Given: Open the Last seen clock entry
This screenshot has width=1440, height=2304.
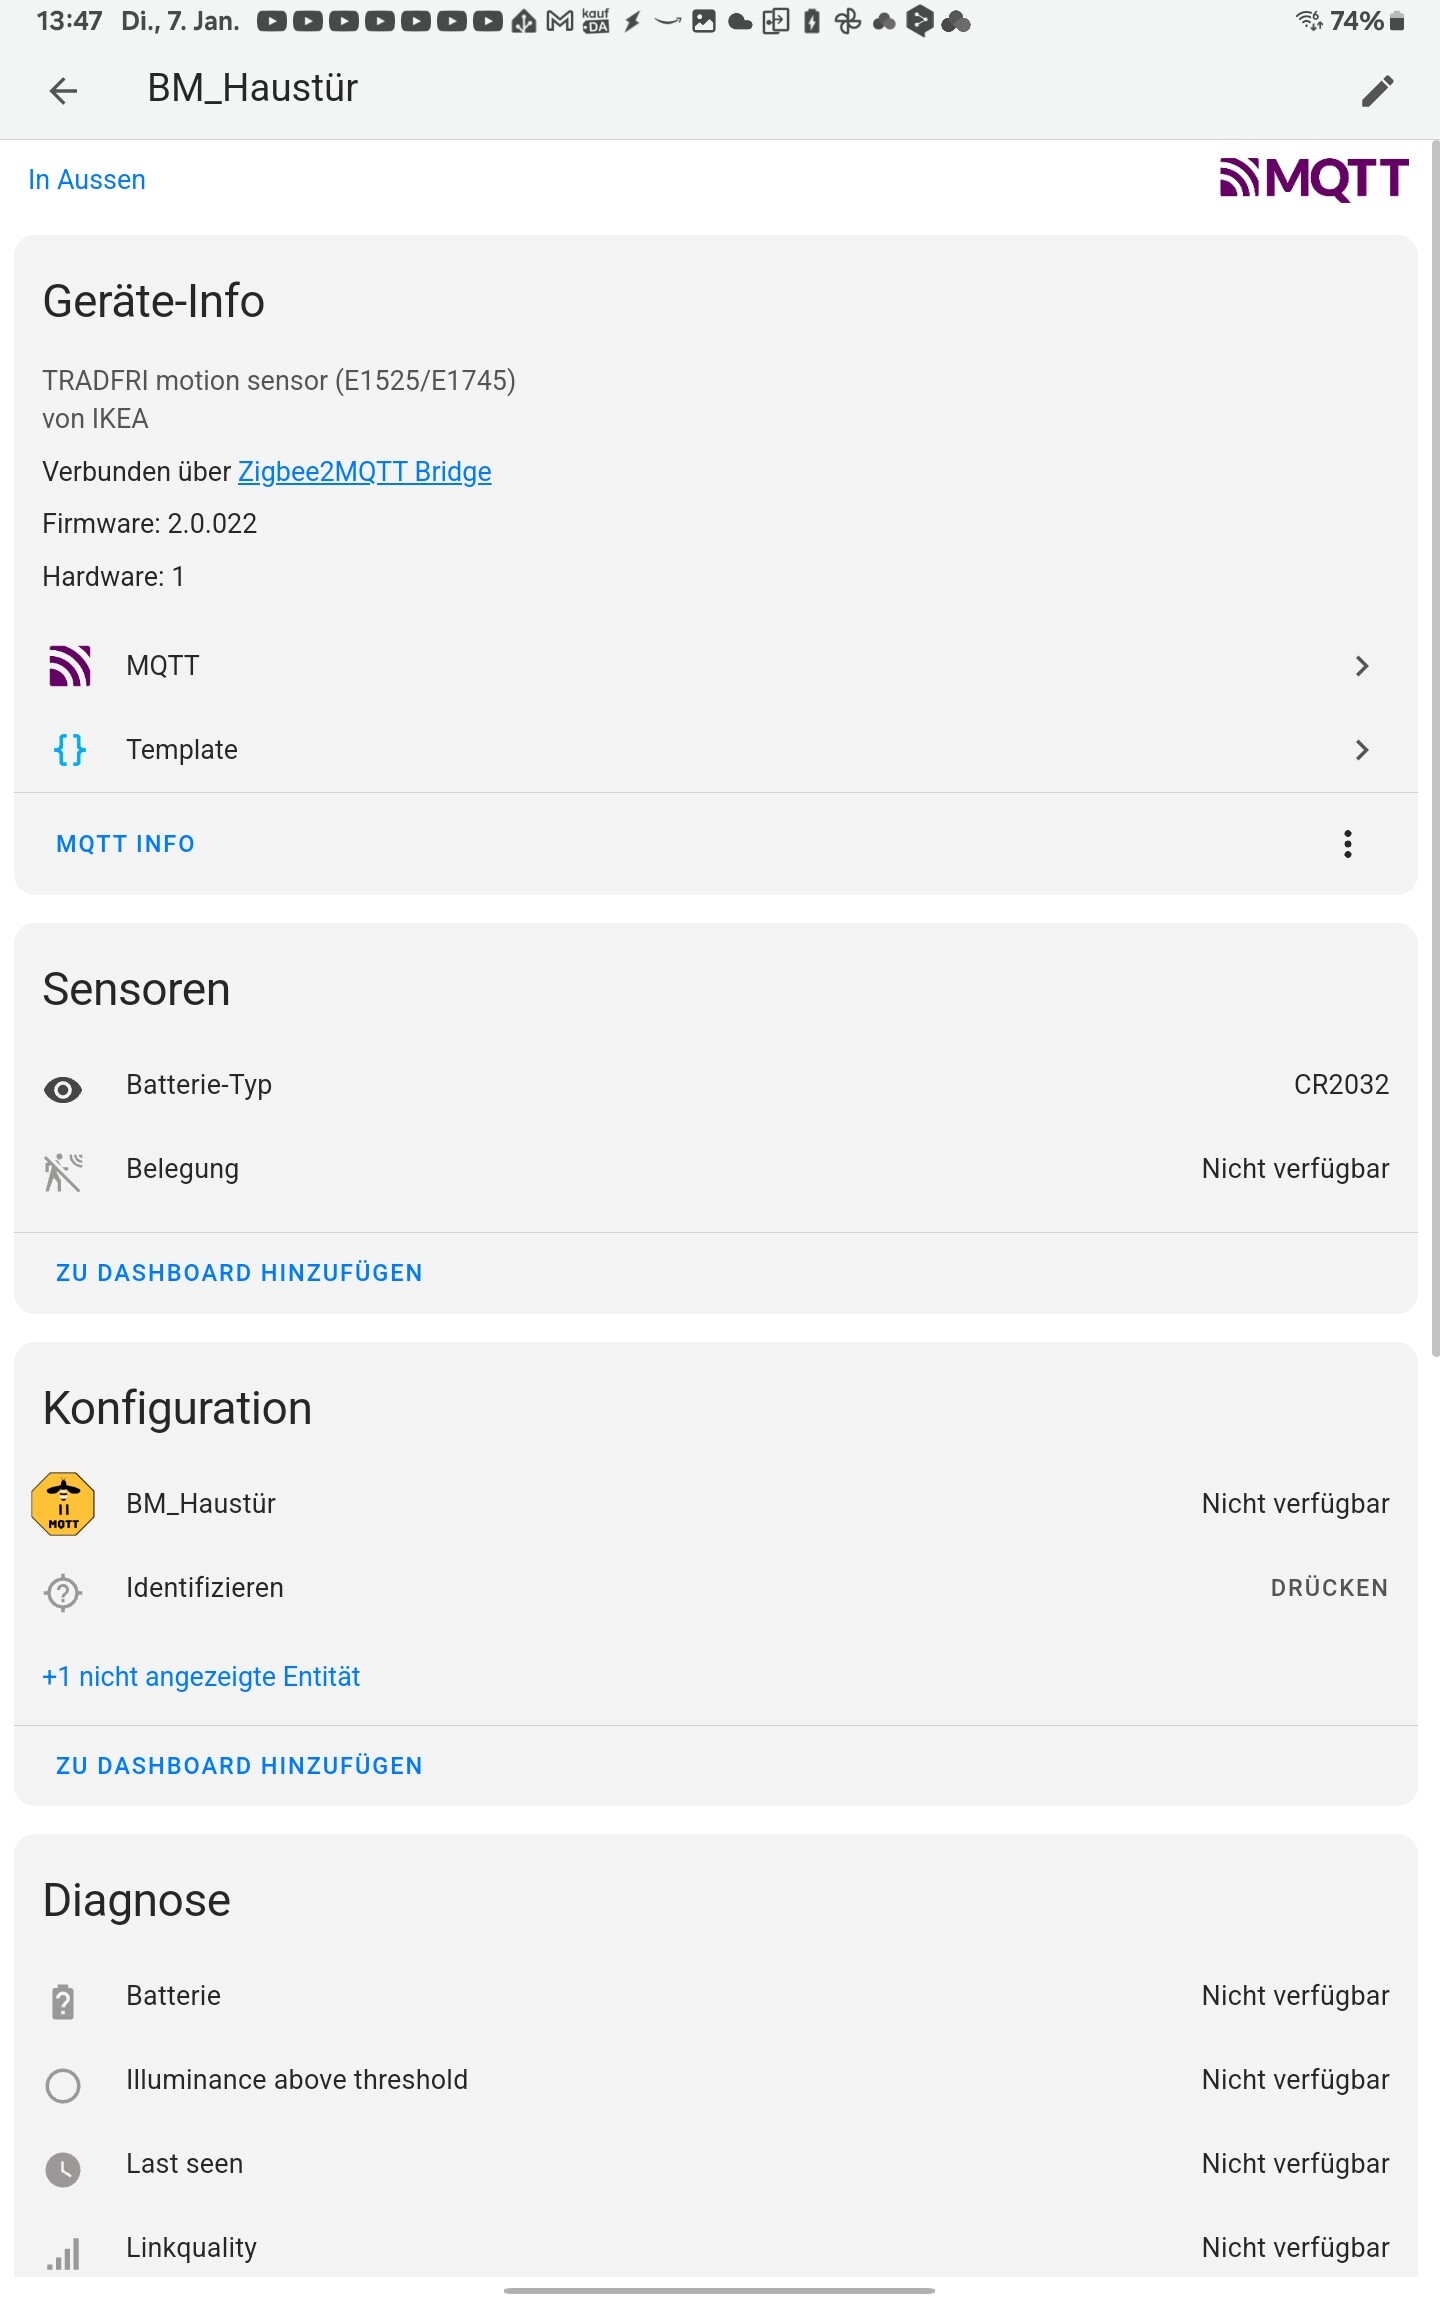Looking at the screenshot, I should (716, 2164).
